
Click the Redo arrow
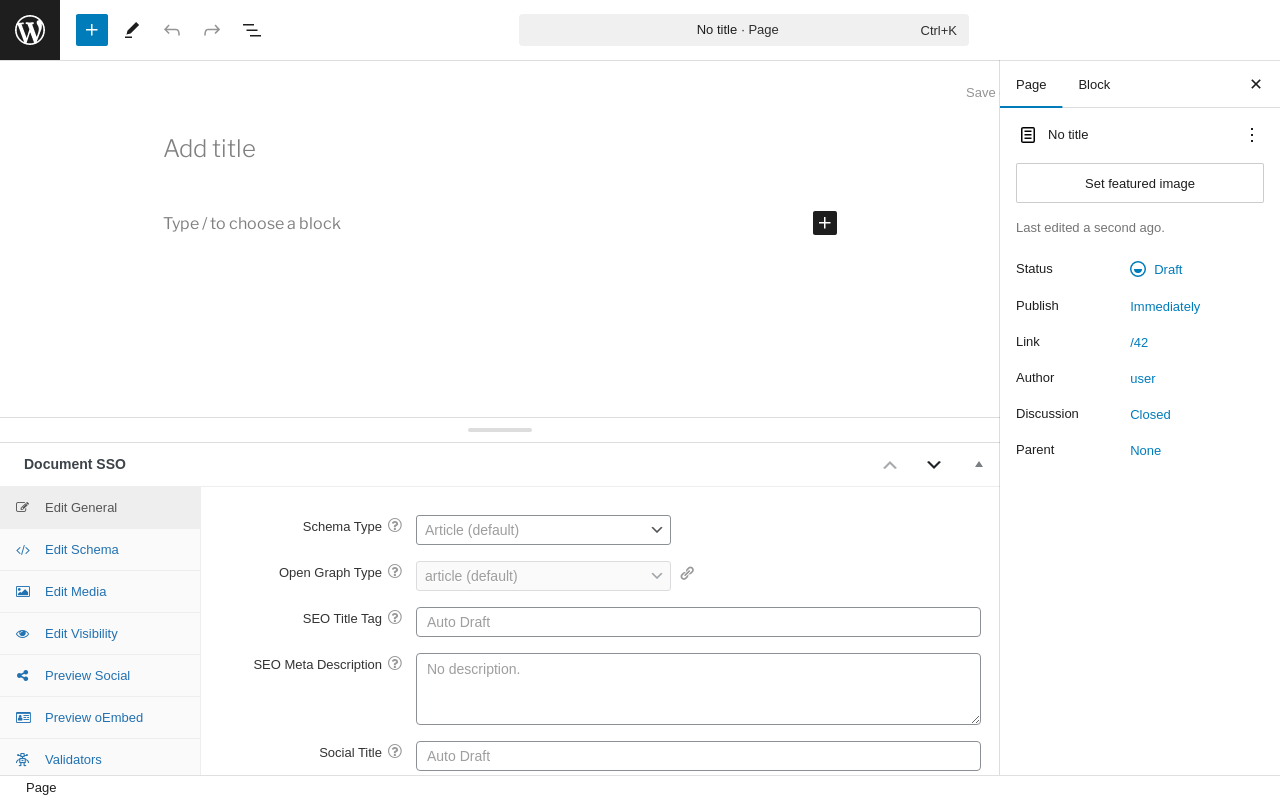pos(212,30)
